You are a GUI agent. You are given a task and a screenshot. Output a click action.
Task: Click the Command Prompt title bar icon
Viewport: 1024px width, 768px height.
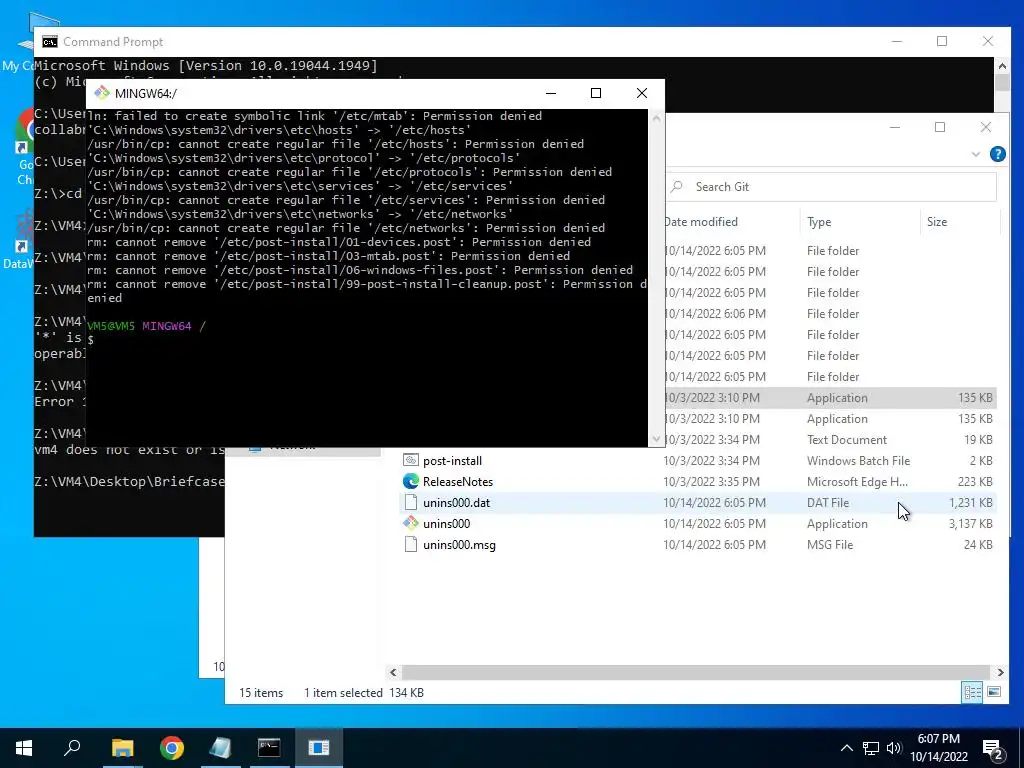(50, 42)
